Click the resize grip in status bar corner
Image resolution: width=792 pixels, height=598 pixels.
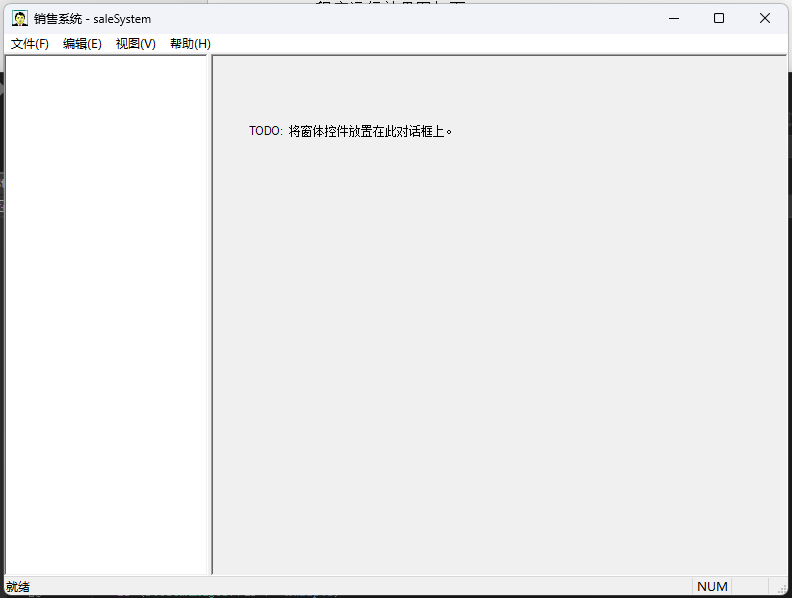point(781,588)
